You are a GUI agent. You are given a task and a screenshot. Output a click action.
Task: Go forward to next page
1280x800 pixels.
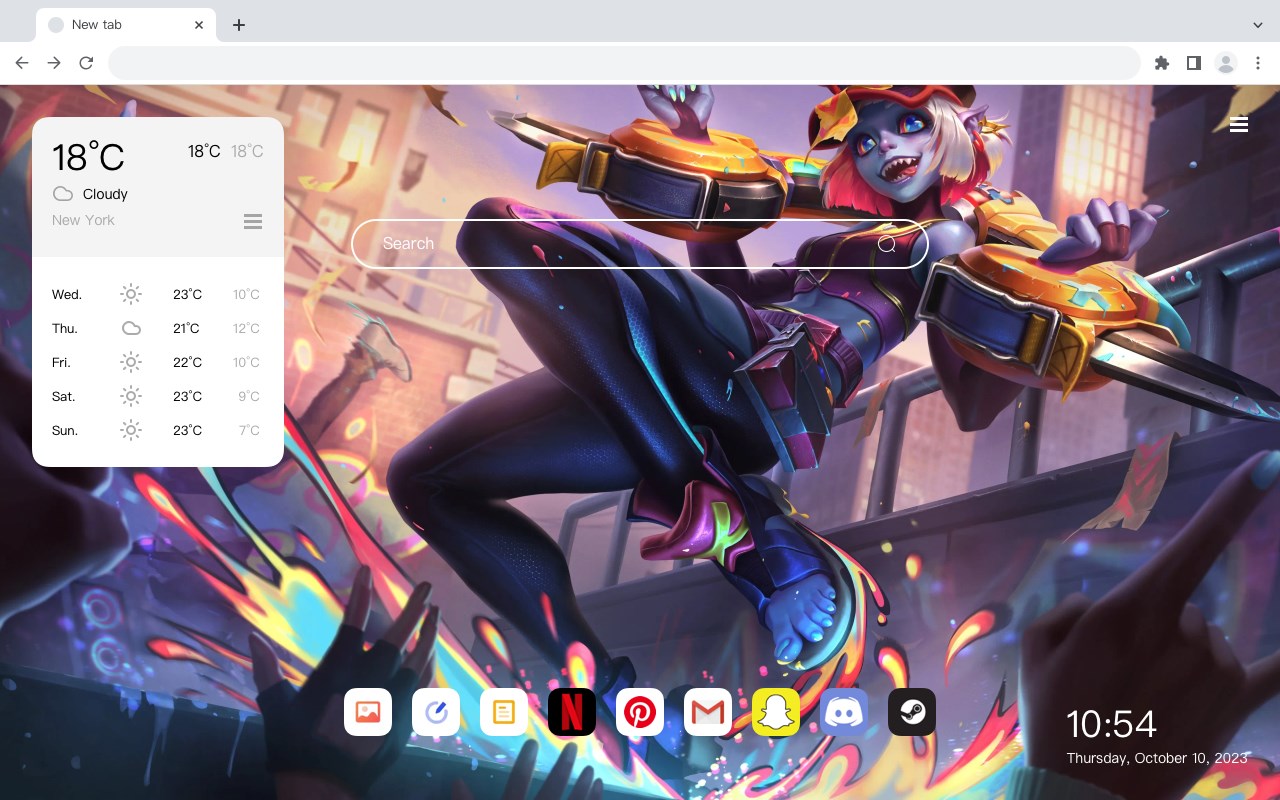point(54,63)
